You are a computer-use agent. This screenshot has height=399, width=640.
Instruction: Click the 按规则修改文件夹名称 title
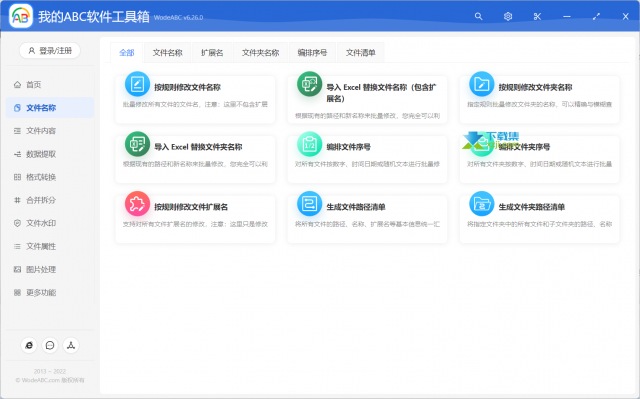click(x=535, y=87)
